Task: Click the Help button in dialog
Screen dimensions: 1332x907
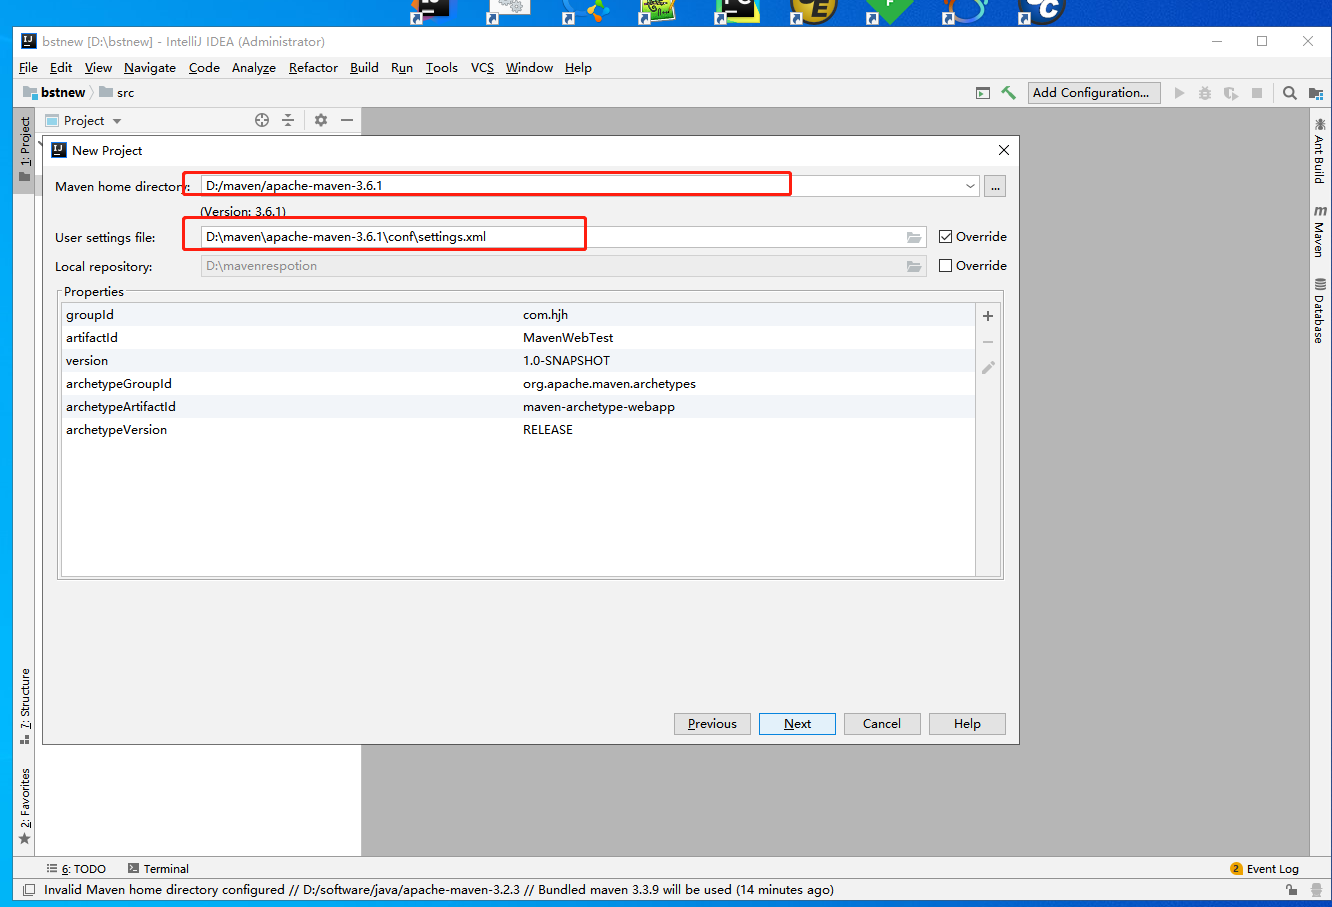Action: point(967,724)
